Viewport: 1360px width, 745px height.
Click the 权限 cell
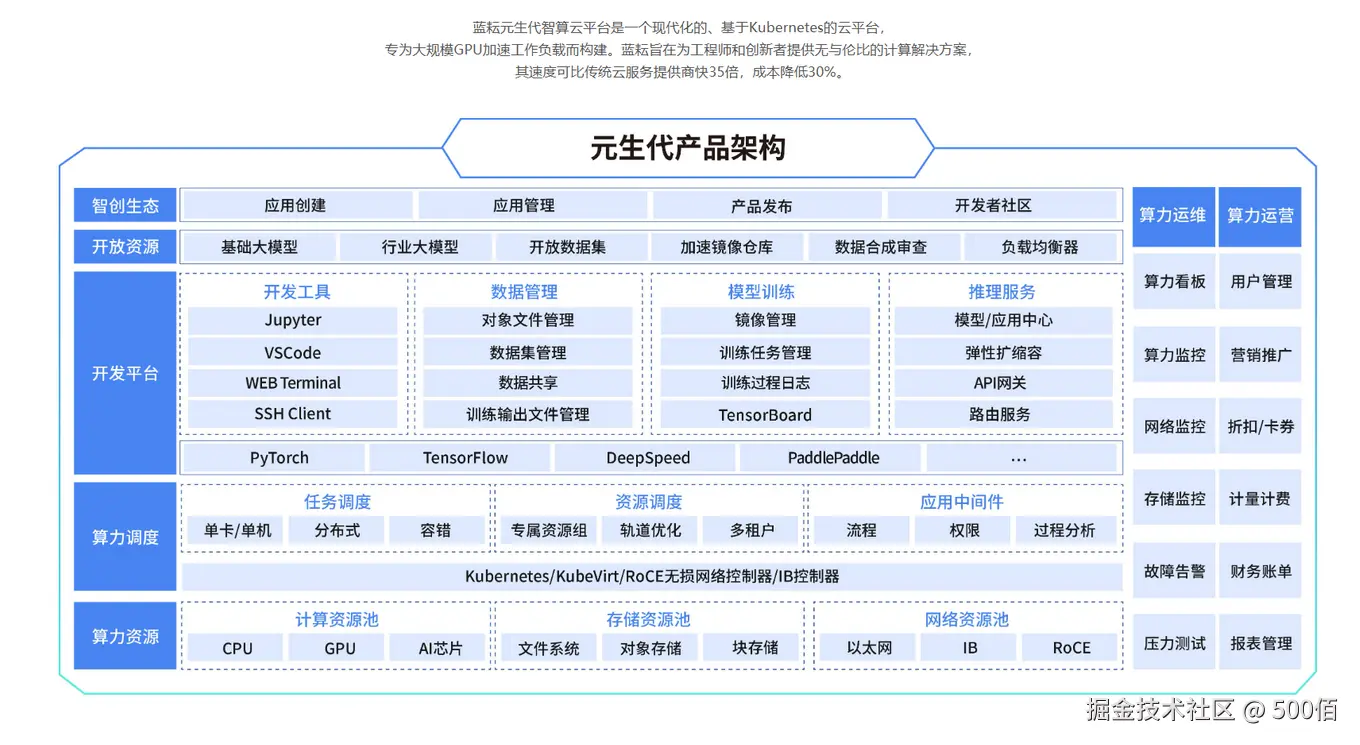[x=964, y=531]
